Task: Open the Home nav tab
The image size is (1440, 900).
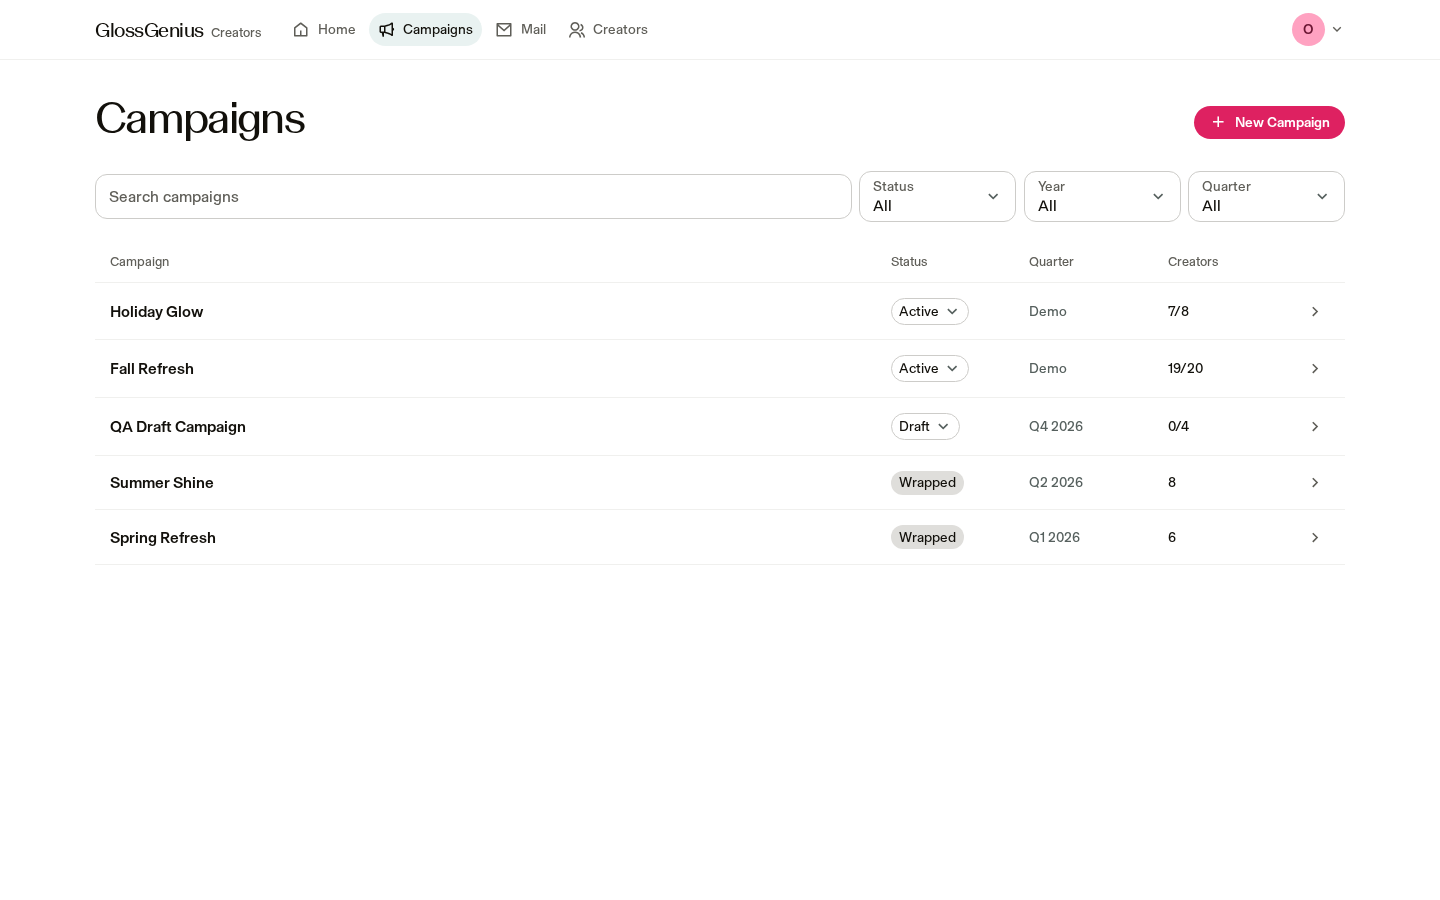Action: 324,30
